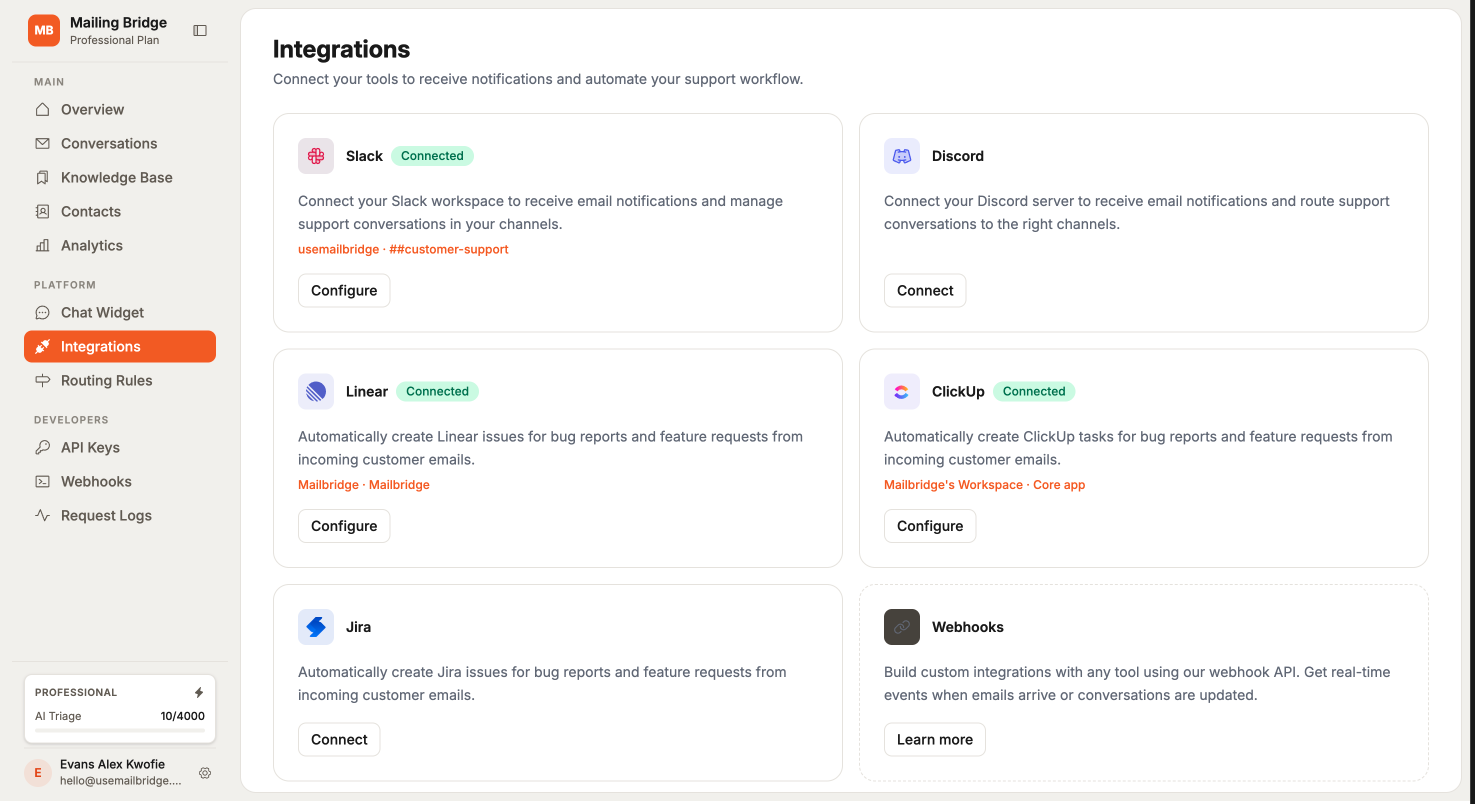Click the Contacts icon in sidebar

click(42, 211)
